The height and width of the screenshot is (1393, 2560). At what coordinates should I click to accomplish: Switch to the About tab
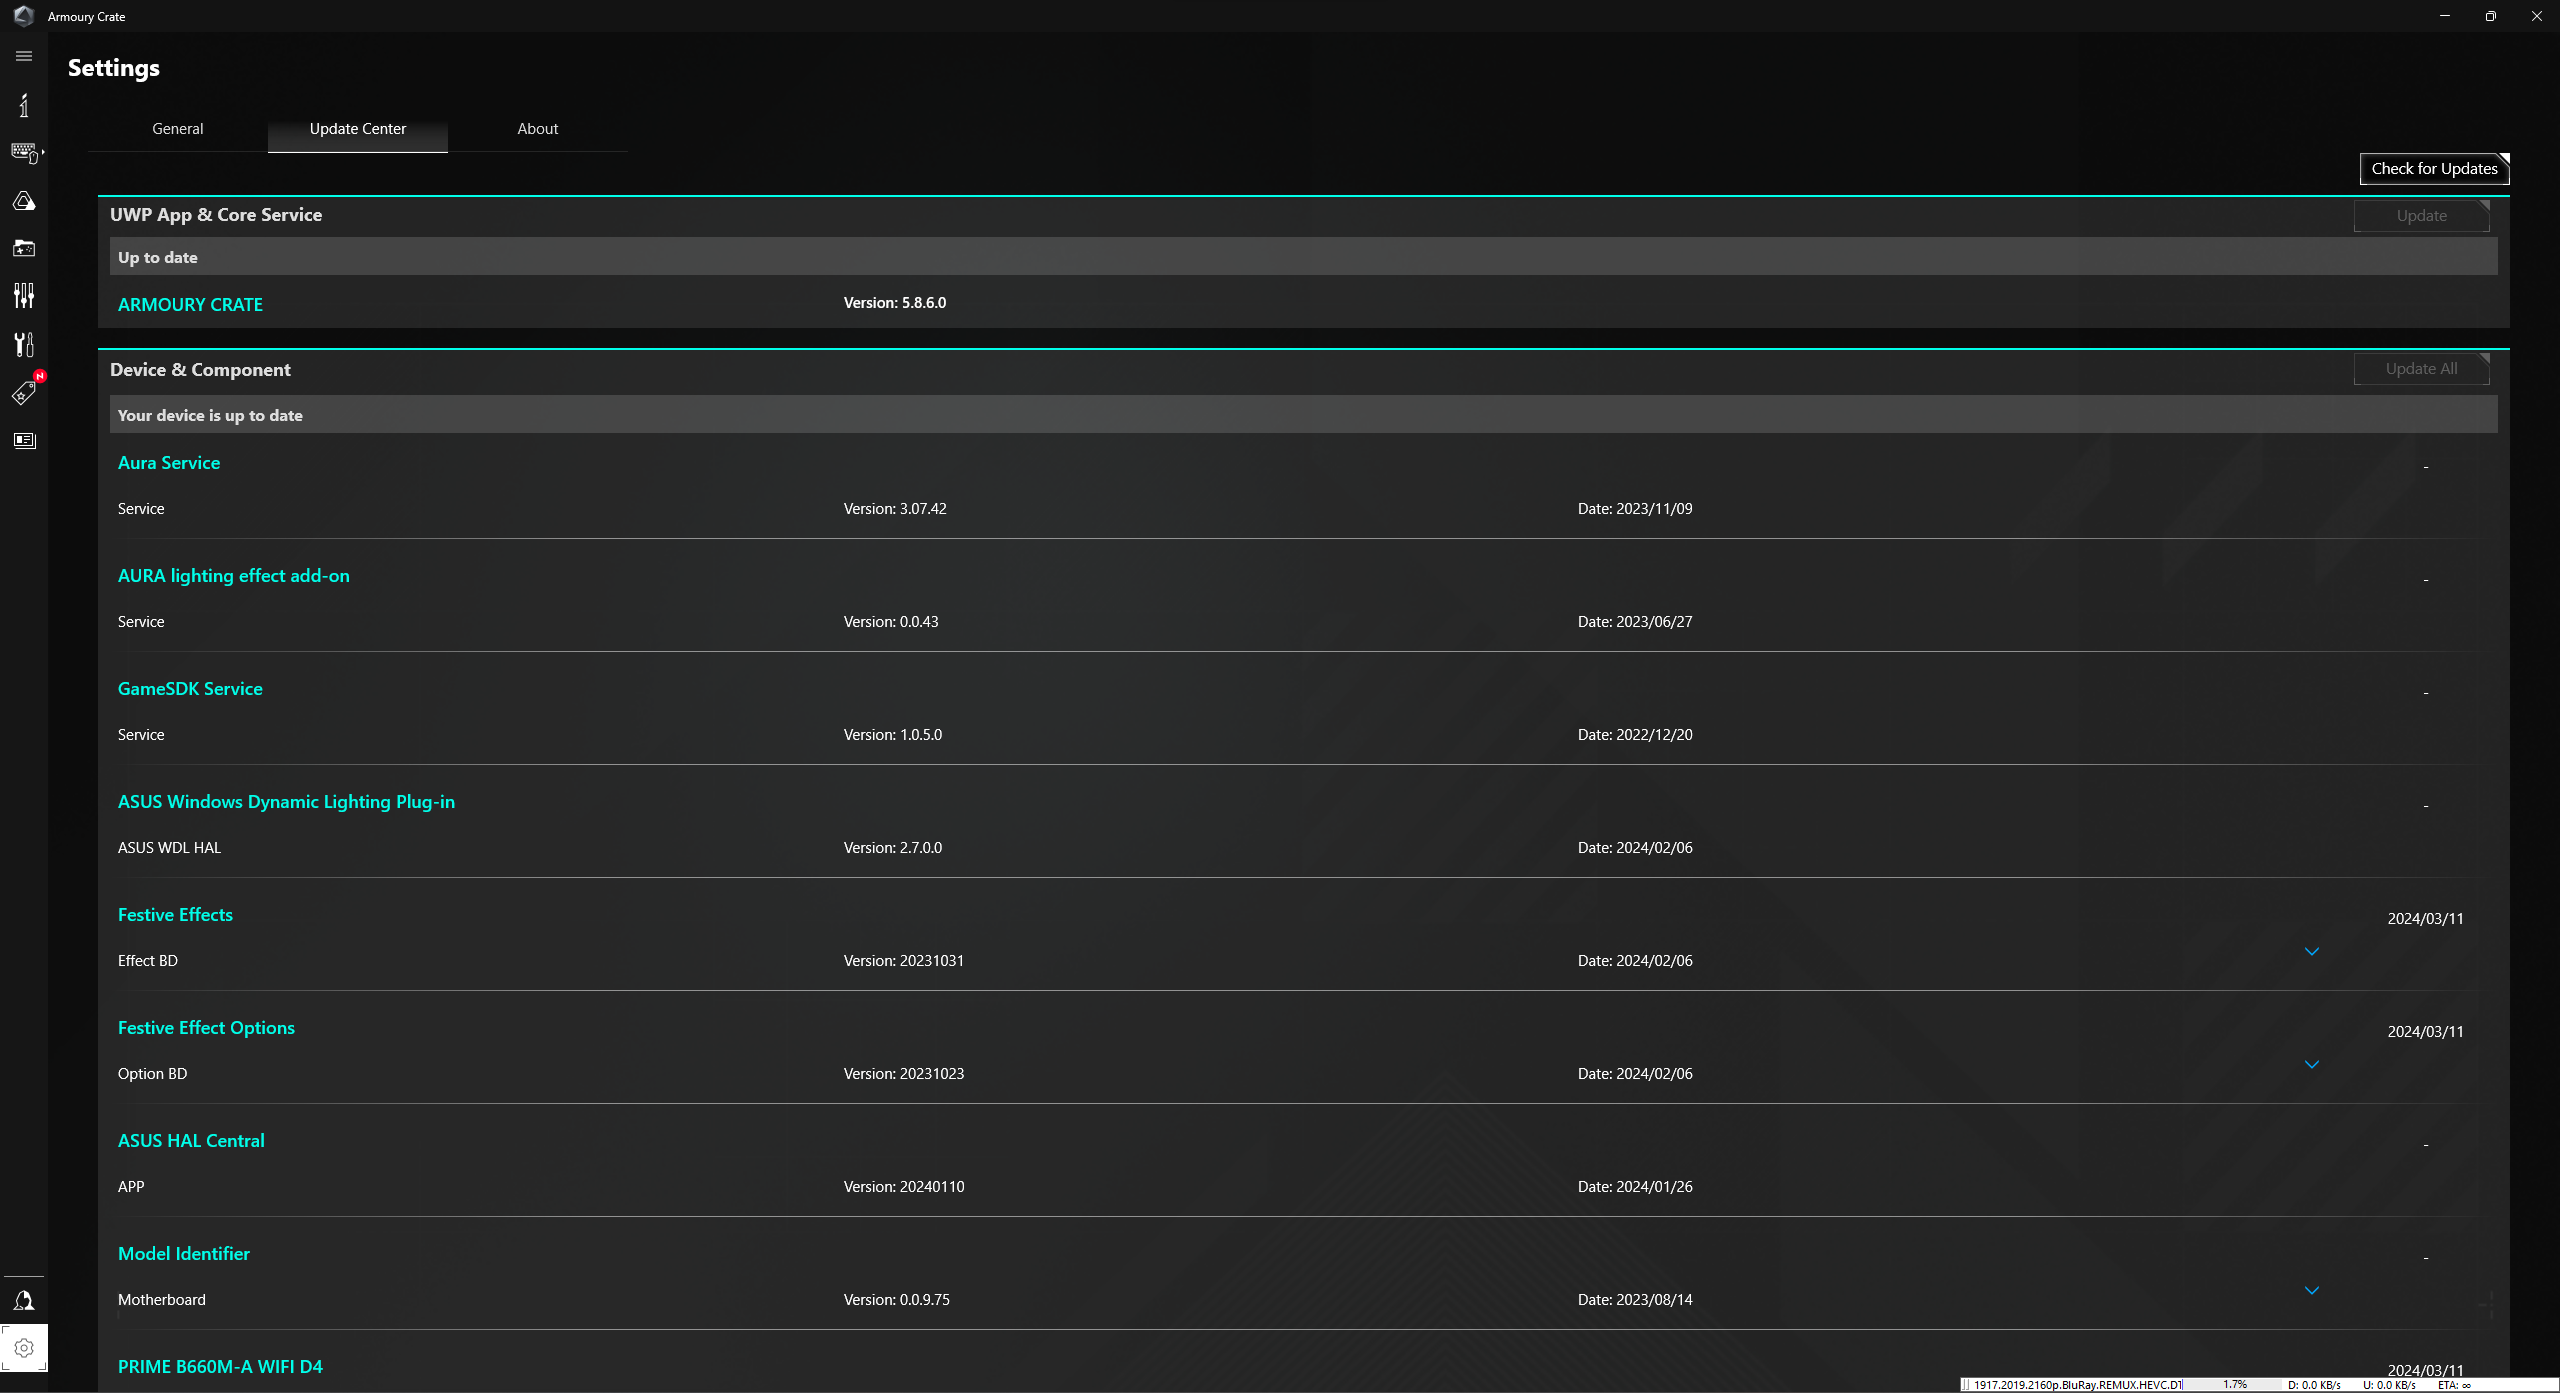(x=538, y=129)
